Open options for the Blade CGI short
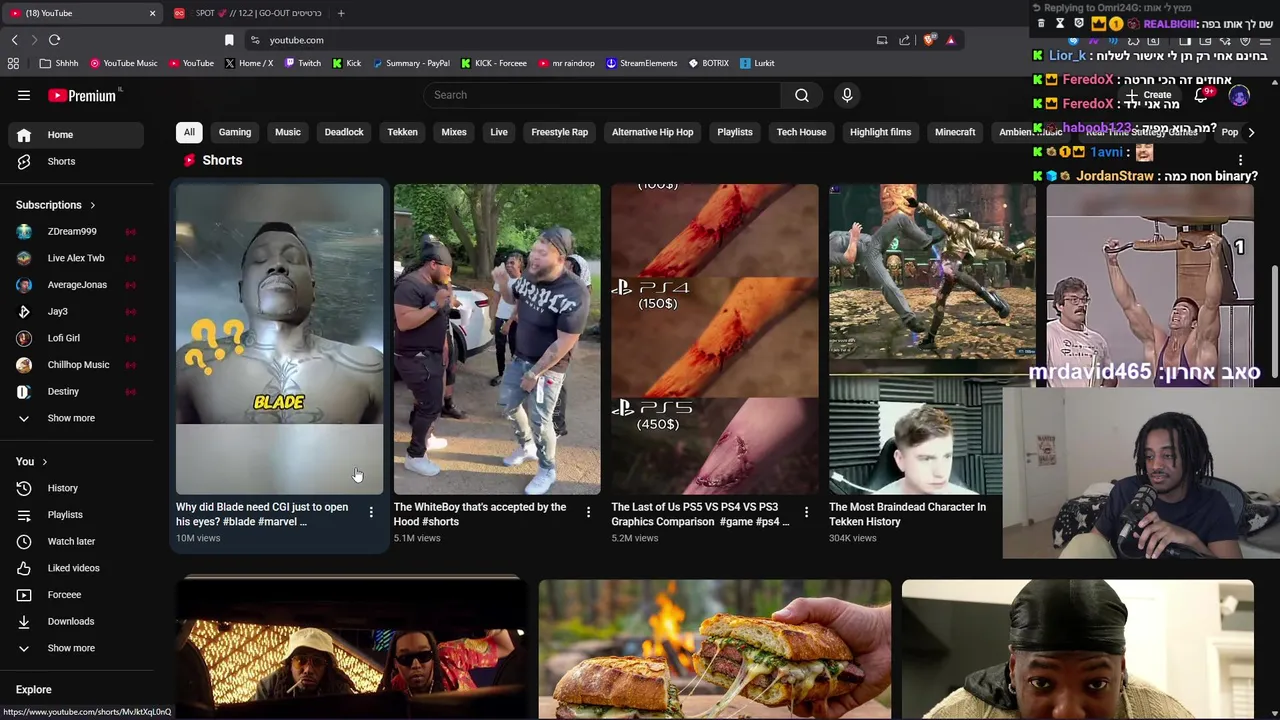This screenshot has width=1280, height=720. pyautogui.click(x=371, y=513)
